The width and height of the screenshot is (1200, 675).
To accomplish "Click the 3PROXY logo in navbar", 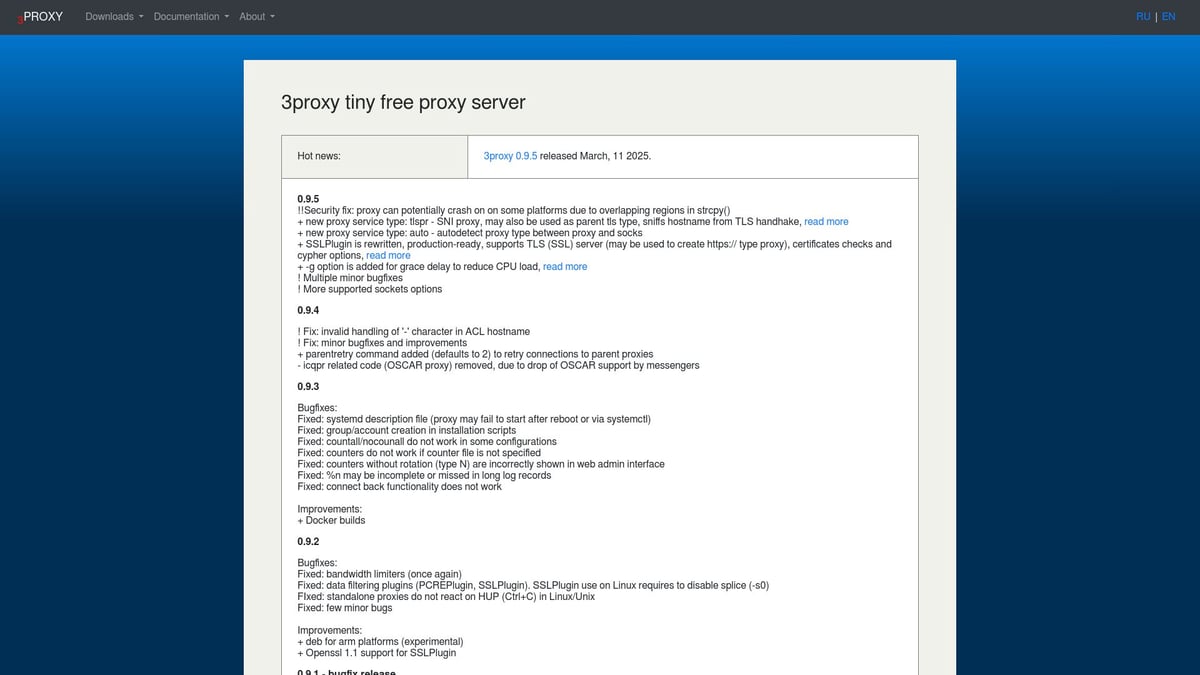I will (x=40, y=16).
